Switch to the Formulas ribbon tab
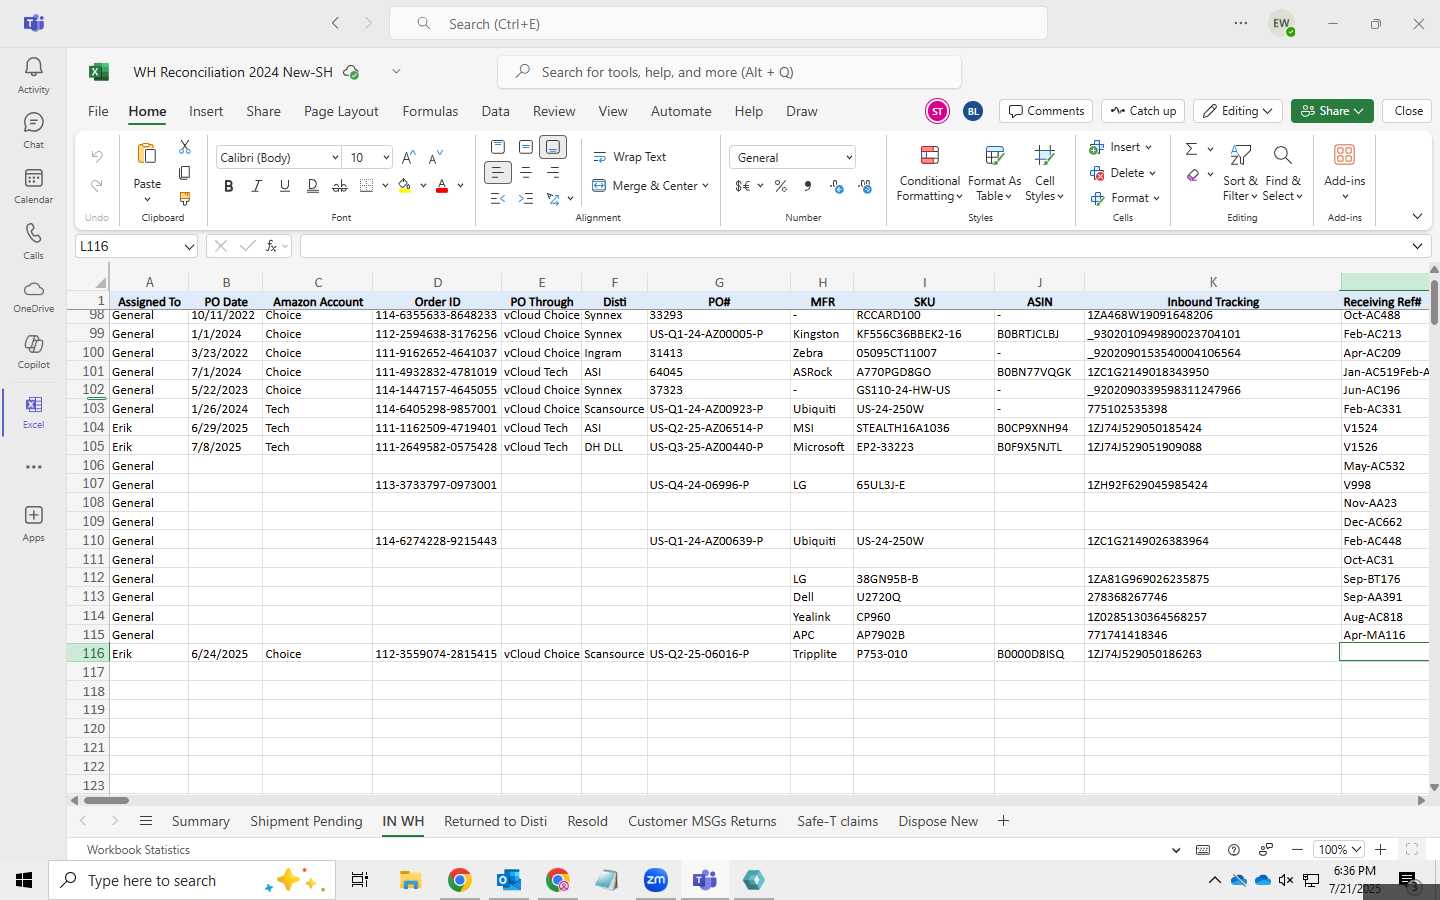The height and width of the screenshot is (900, 1440). tap(430, 111)
